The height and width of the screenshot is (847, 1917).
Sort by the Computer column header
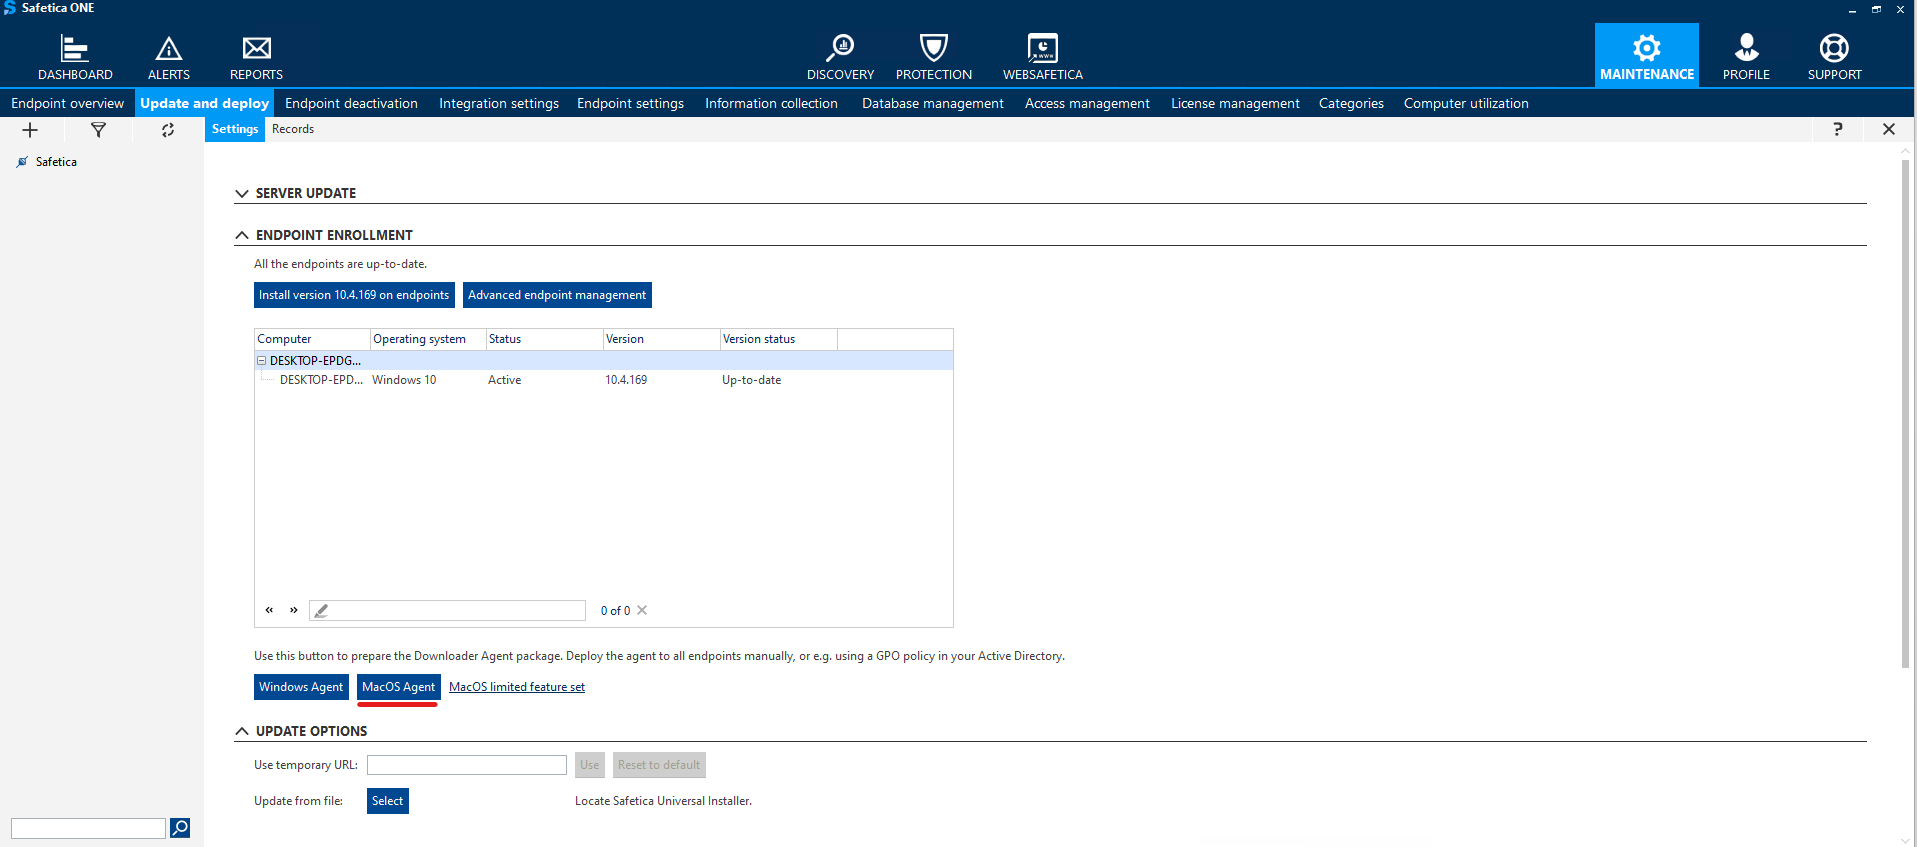pos(312,339)
